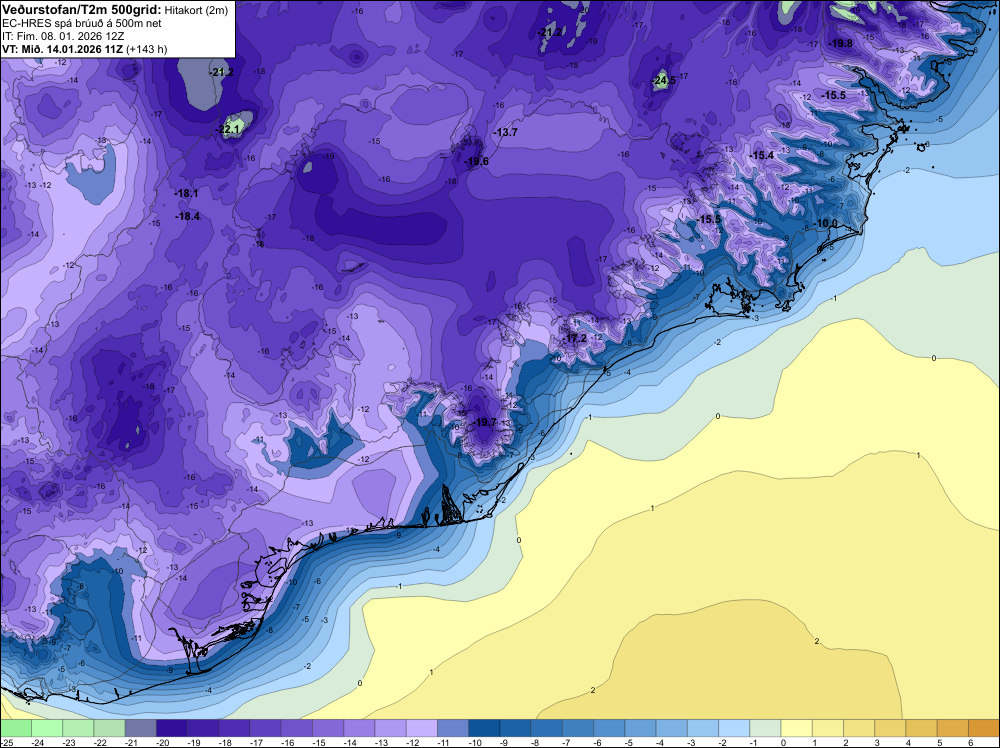Select the dark blue legend swatch between -10 and -9
Viewport: 1000px width, 748px height.
pos(484,728)
